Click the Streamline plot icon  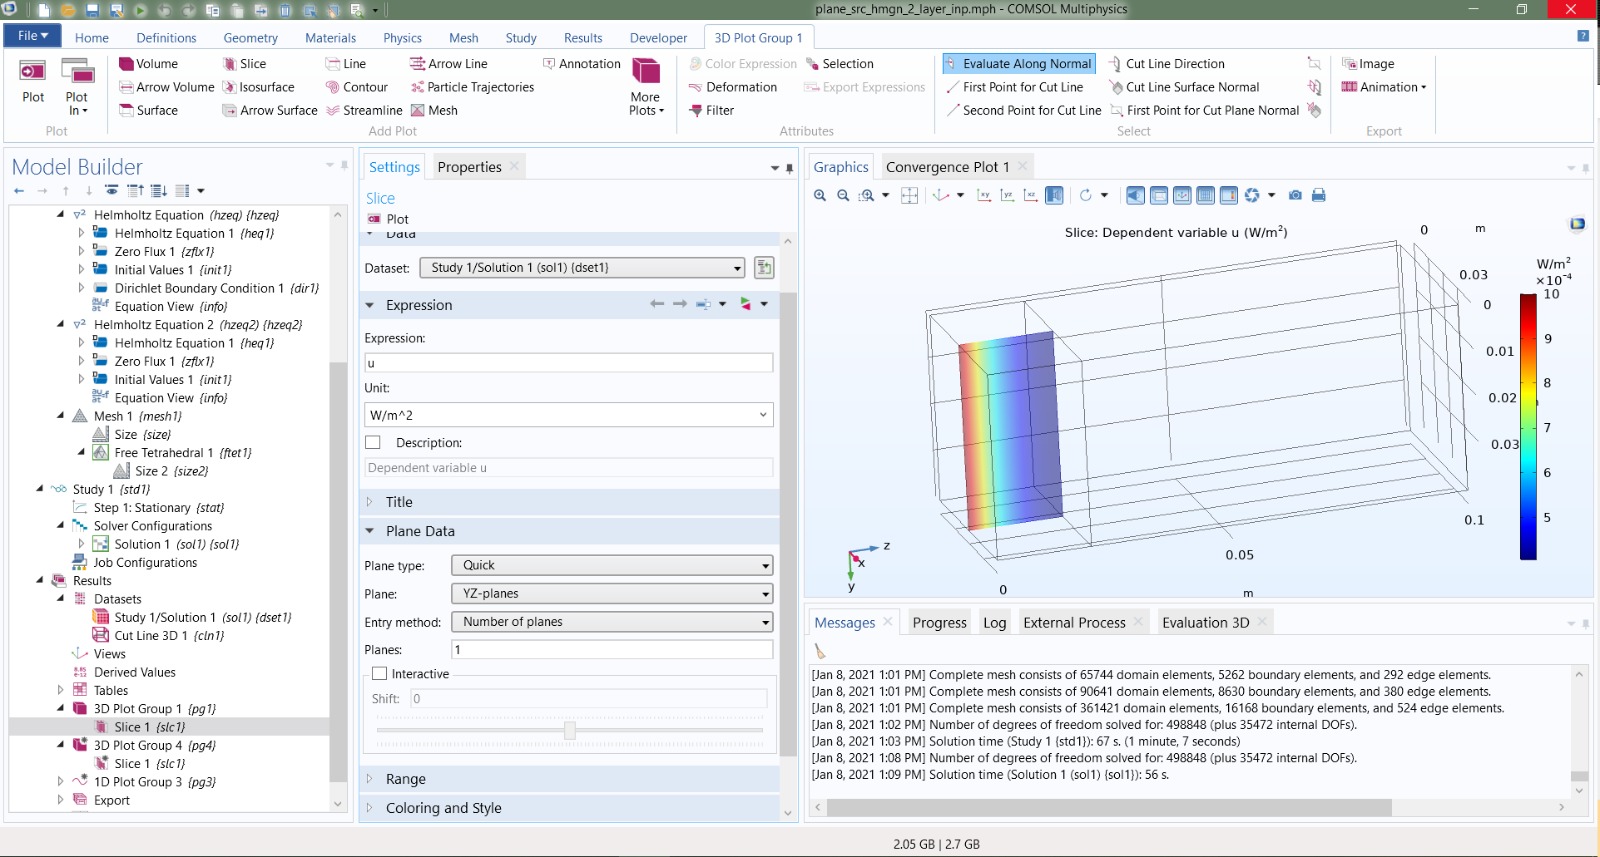(x=333, y=111)
